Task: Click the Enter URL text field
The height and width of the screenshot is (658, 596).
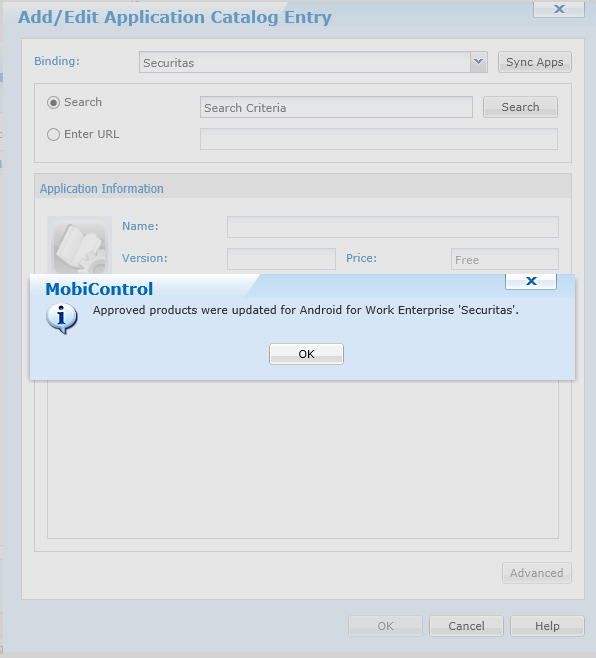Action: (379, 139)
